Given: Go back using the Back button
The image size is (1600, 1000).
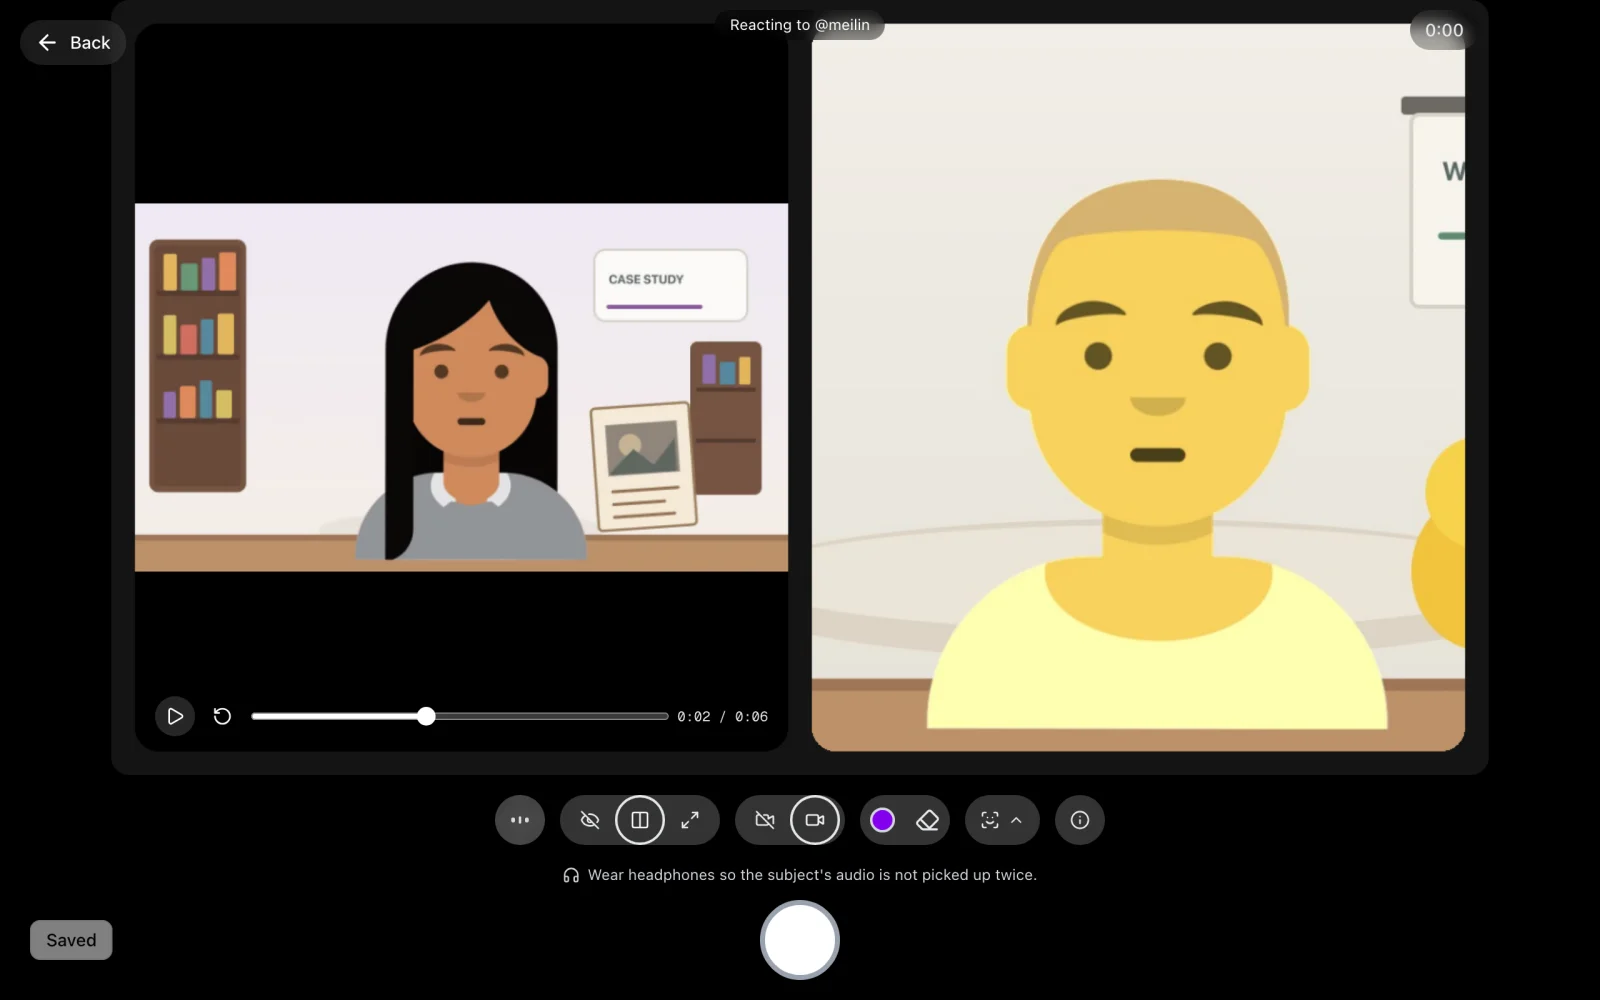Looking at the screenshot, I should (73, 43).
